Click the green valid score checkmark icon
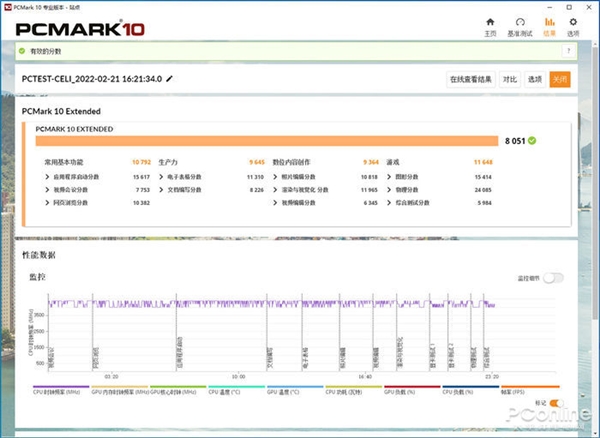The width and height of the screenshot is (600, 438). (x=22, y=51)
